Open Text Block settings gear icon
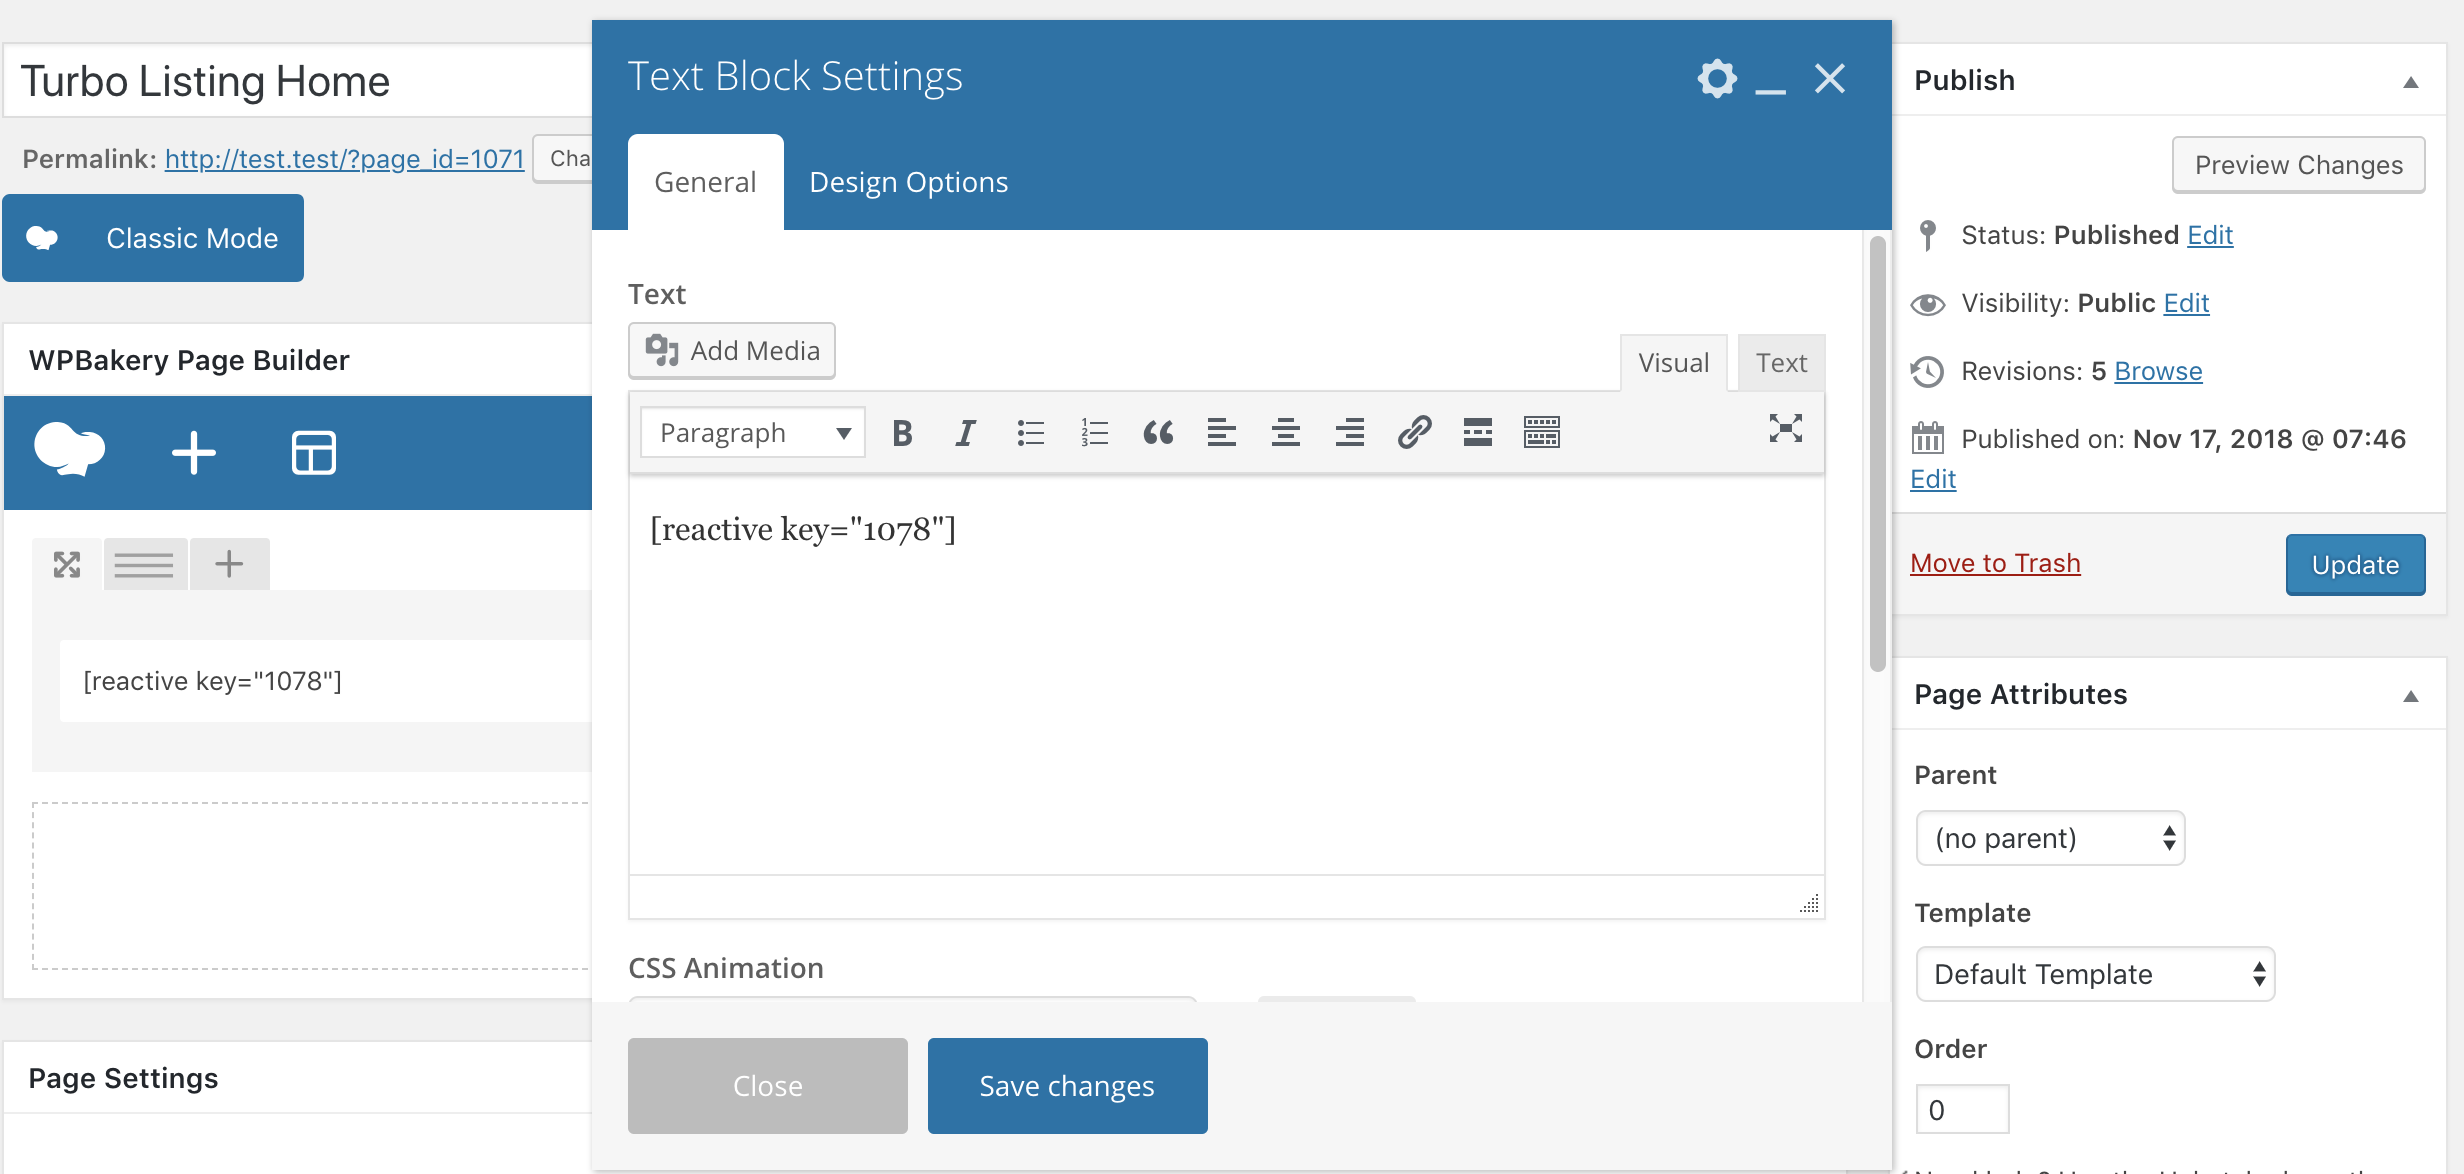This screenshot has height=1174, width=2464. point(1716,78)
